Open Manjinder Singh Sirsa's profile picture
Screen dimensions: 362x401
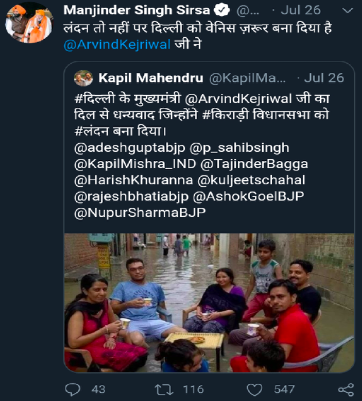[x=29, y=24]
